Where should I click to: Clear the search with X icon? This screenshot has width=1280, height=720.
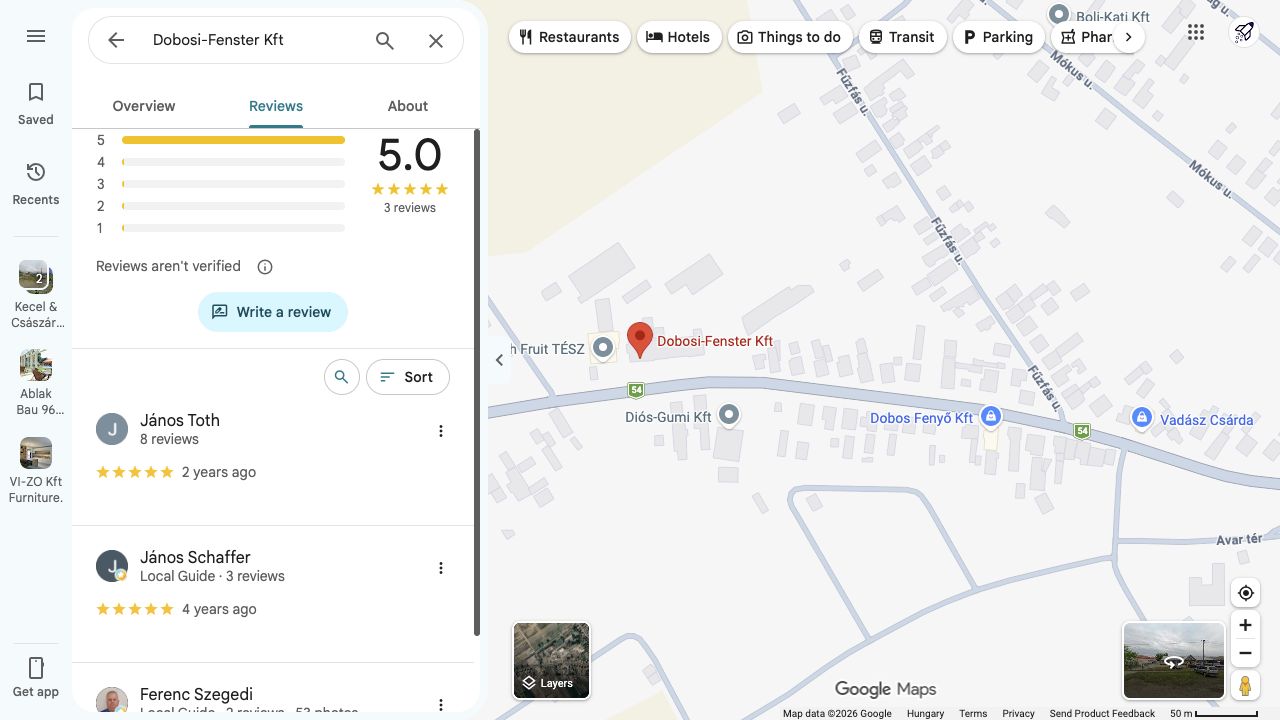point(436,40)
